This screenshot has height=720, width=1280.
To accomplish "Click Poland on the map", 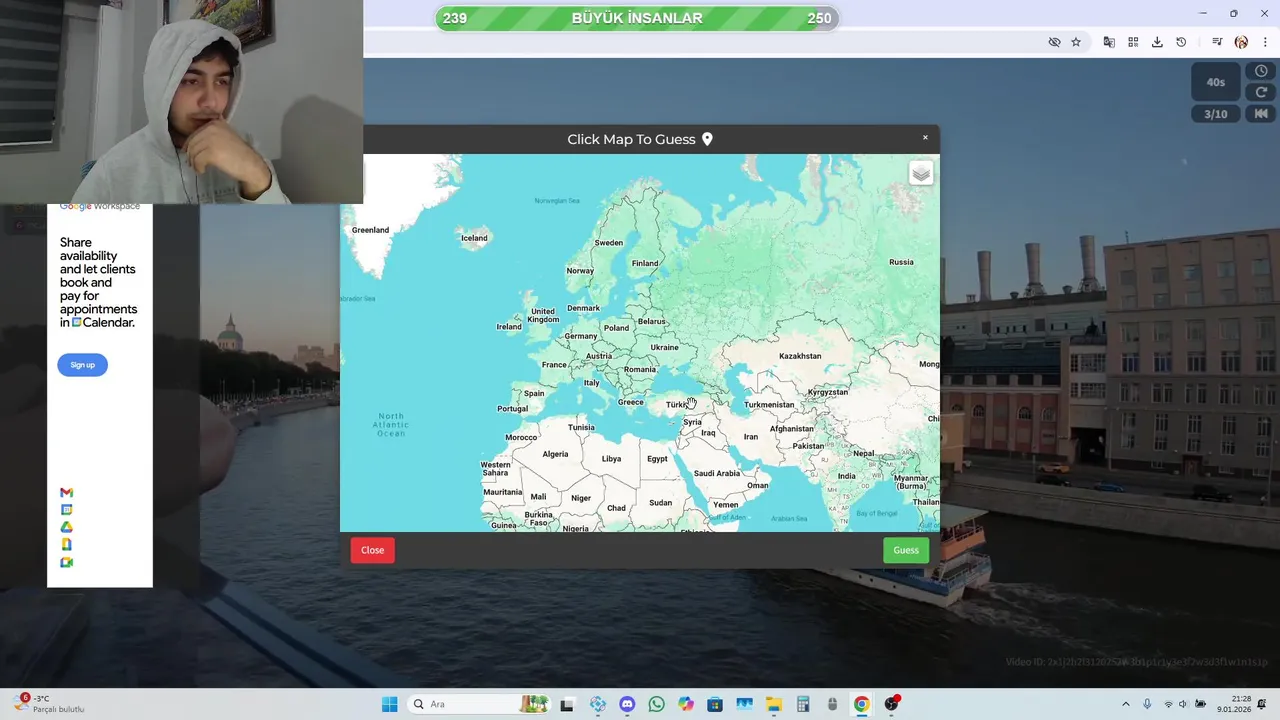I will pyautogui.click(x=616, y=328).
